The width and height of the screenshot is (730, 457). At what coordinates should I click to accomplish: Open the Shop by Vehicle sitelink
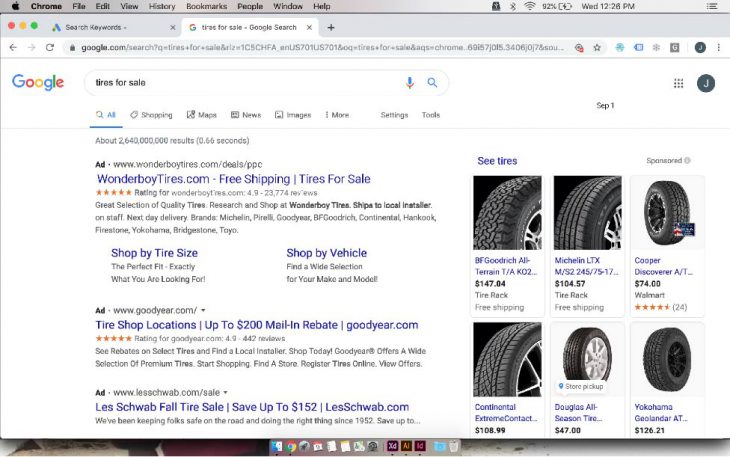[326, 253]
